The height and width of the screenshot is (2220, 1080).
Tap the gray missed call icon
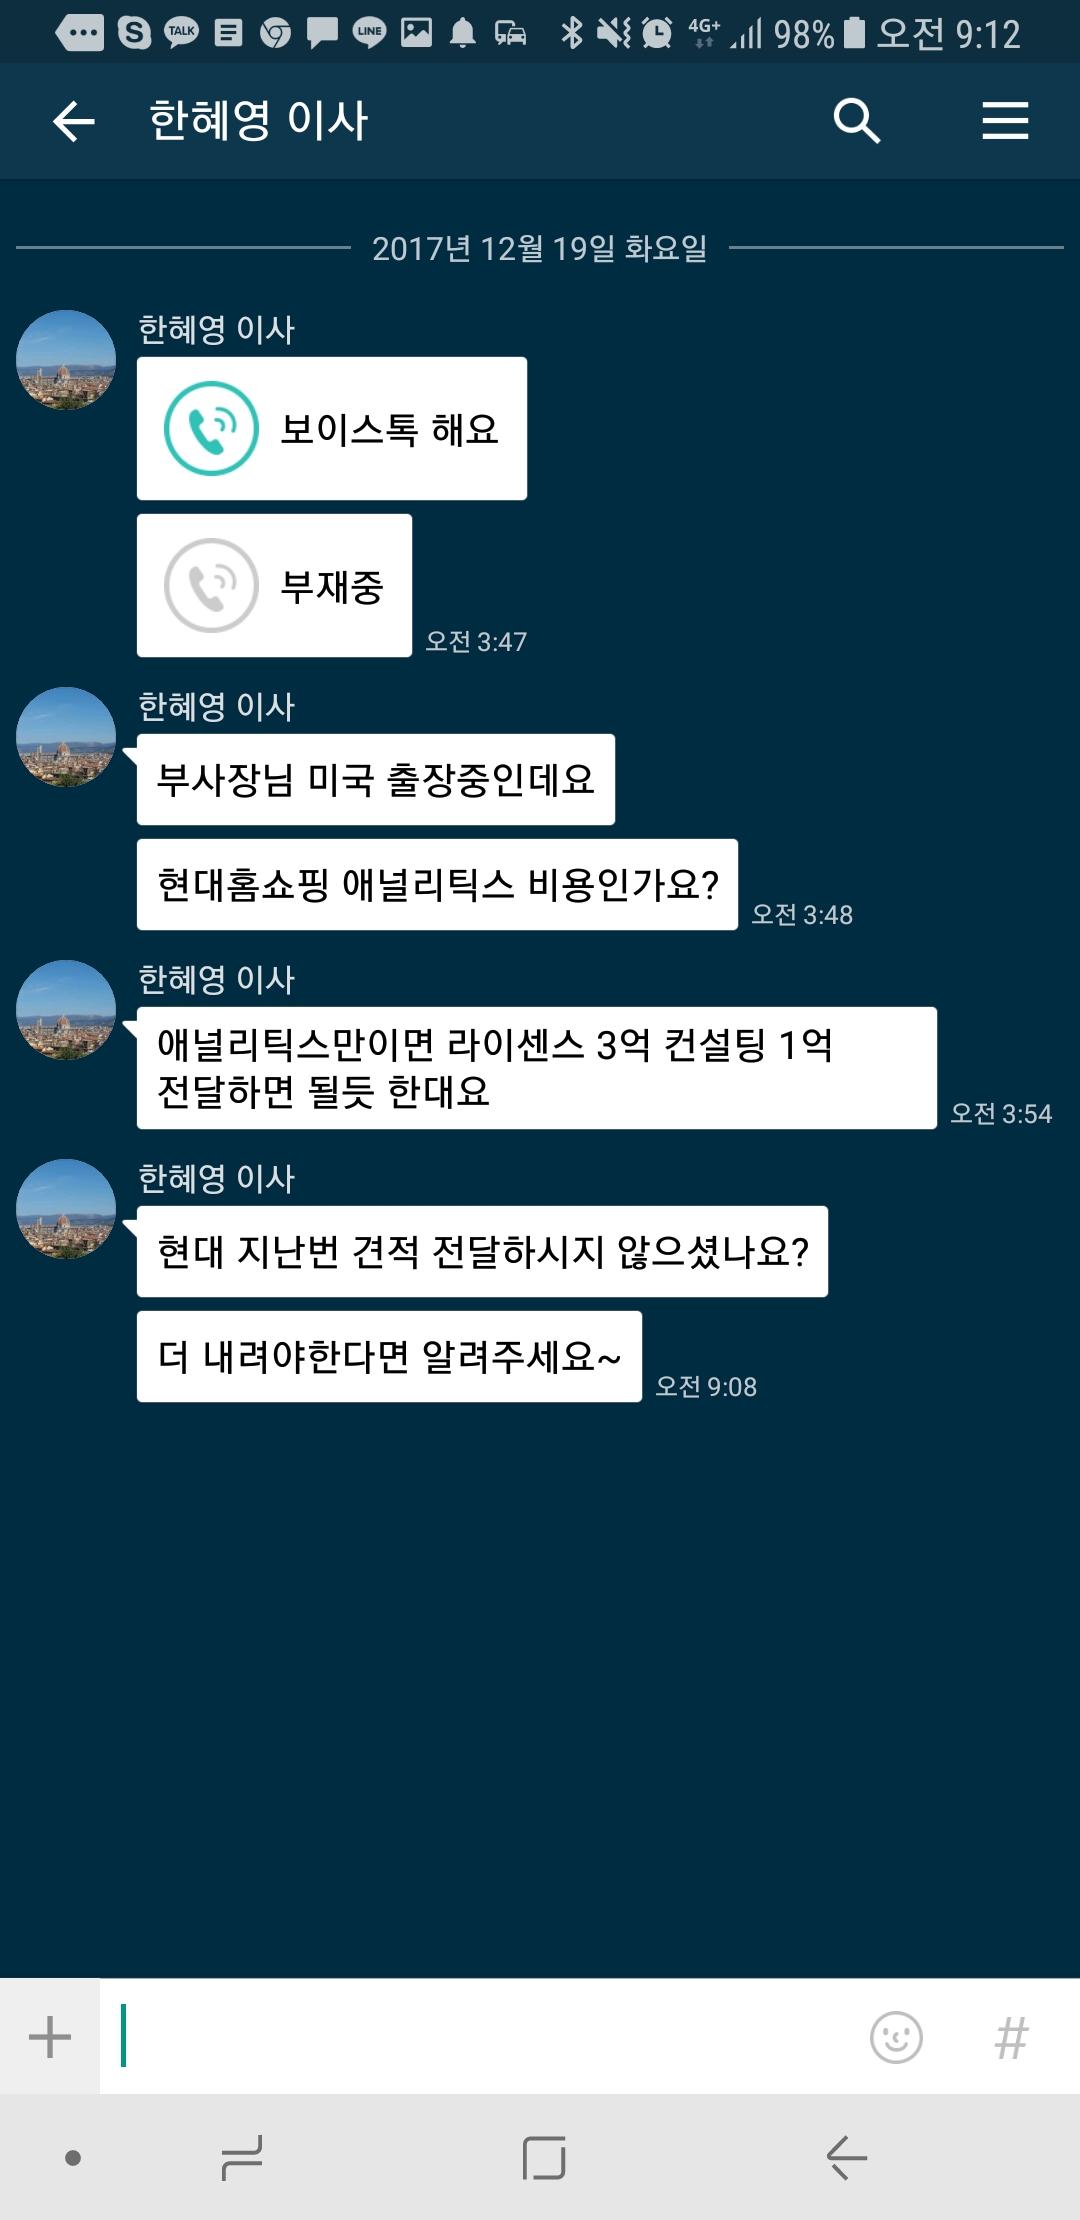(x=211, y=586)
